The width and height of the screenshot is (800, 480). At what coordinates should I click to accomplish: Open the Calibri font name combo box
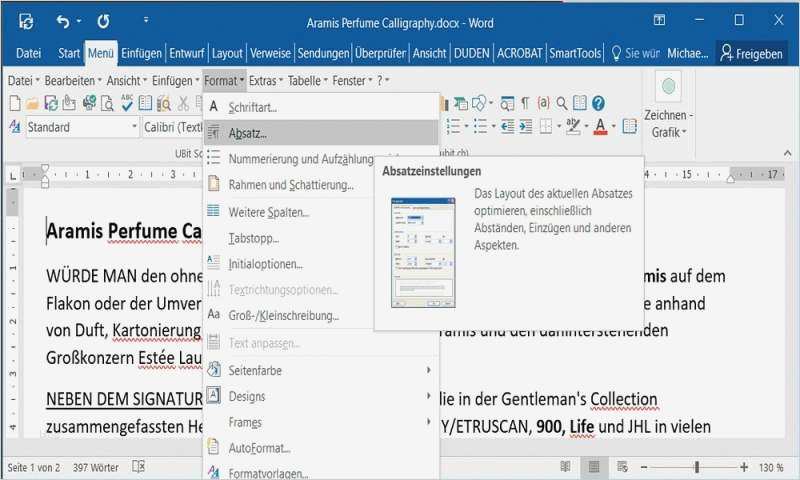(x=172, y=127)
